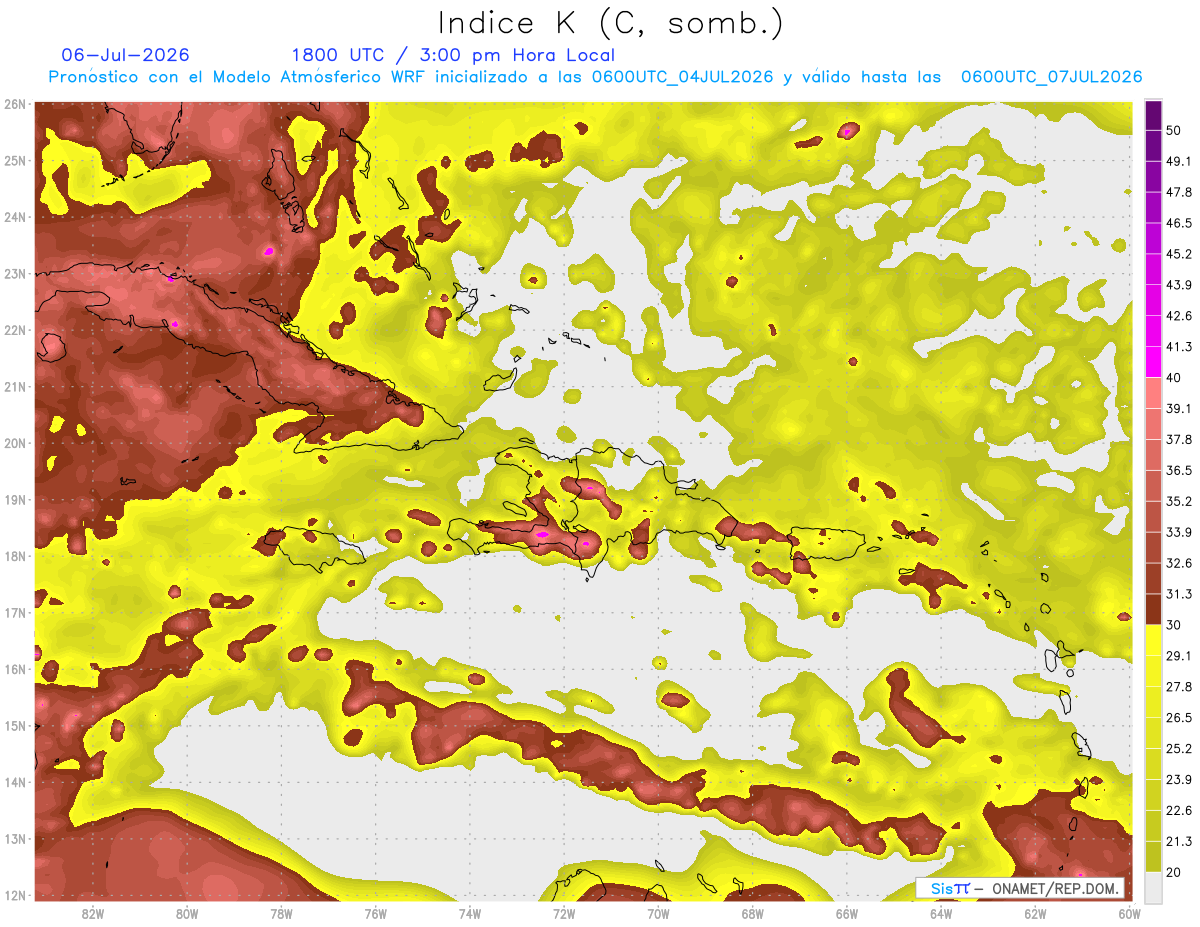Click the "15N" latitude label
The image size is (1200, 927).
15,726
